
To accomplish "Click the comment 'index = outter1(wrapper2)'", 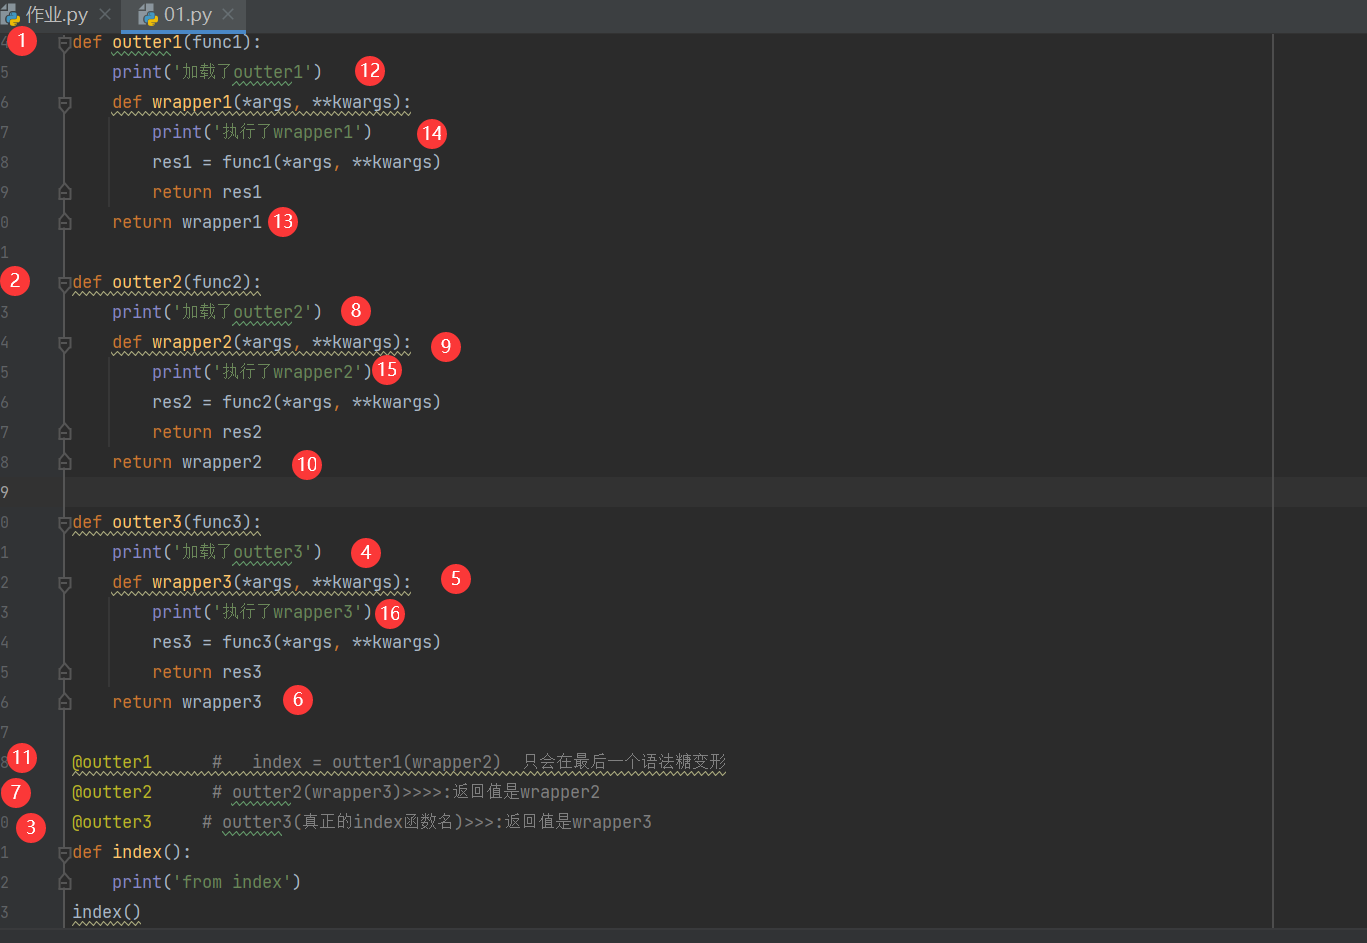I will pyautogui.click(x=376, y=762).
